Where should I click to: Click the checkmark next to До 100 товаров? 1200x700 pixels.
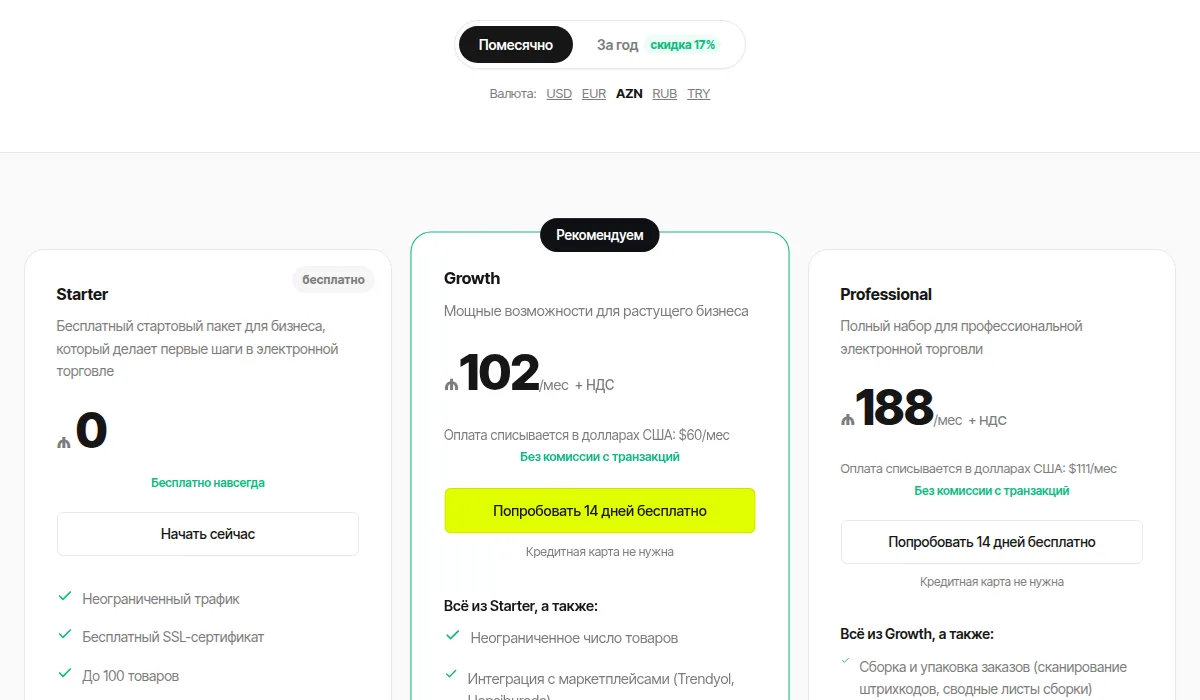tap(65, 674)
